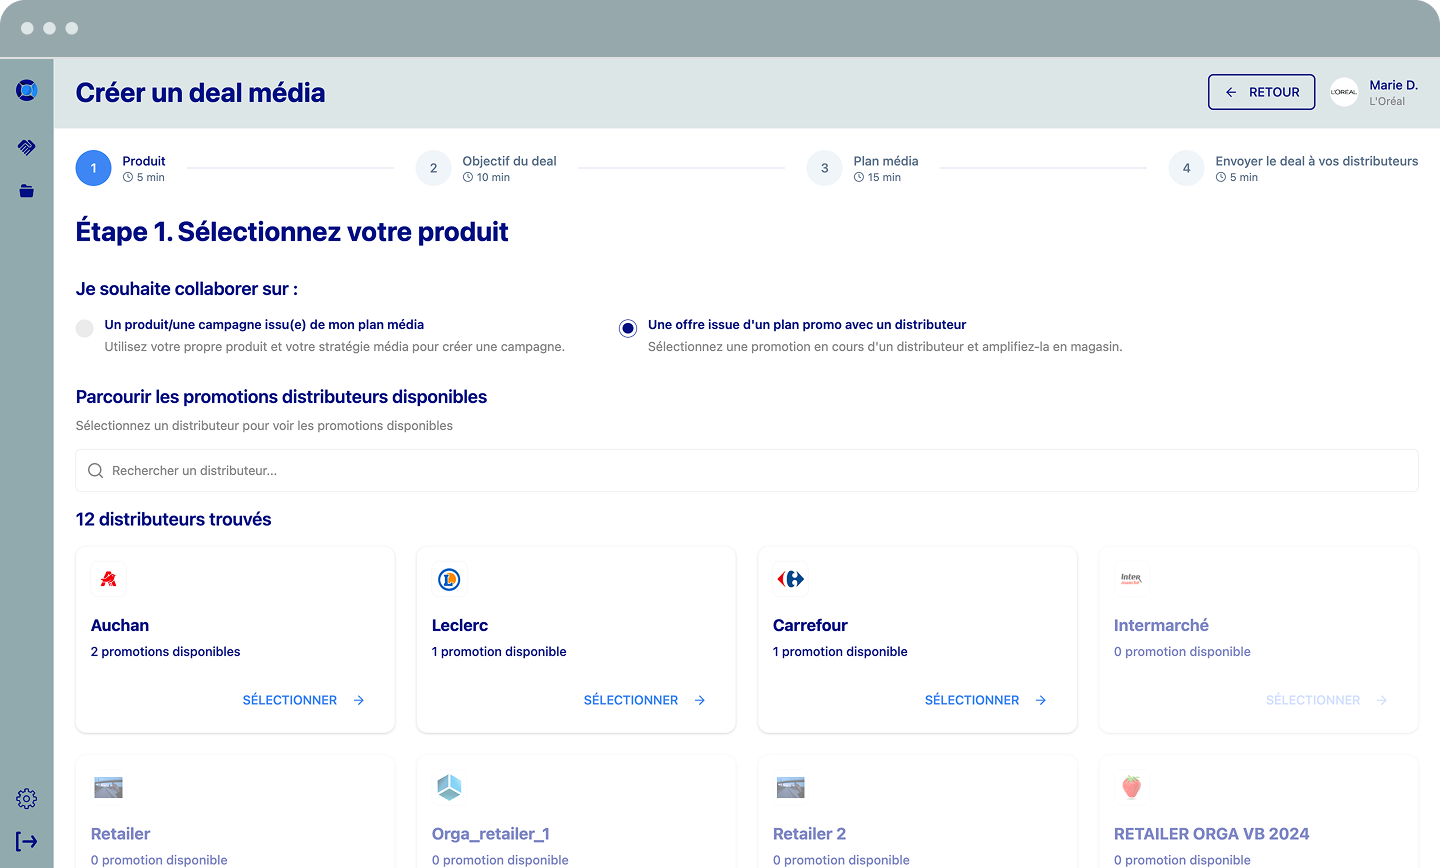Click the Retailer 2 thumbnail image
Screen dimensions: 1440x868
coord(790,788)
